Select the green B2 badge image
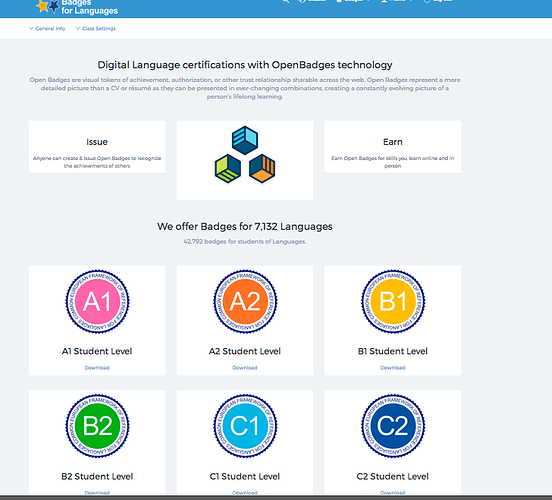 (97, 426)
